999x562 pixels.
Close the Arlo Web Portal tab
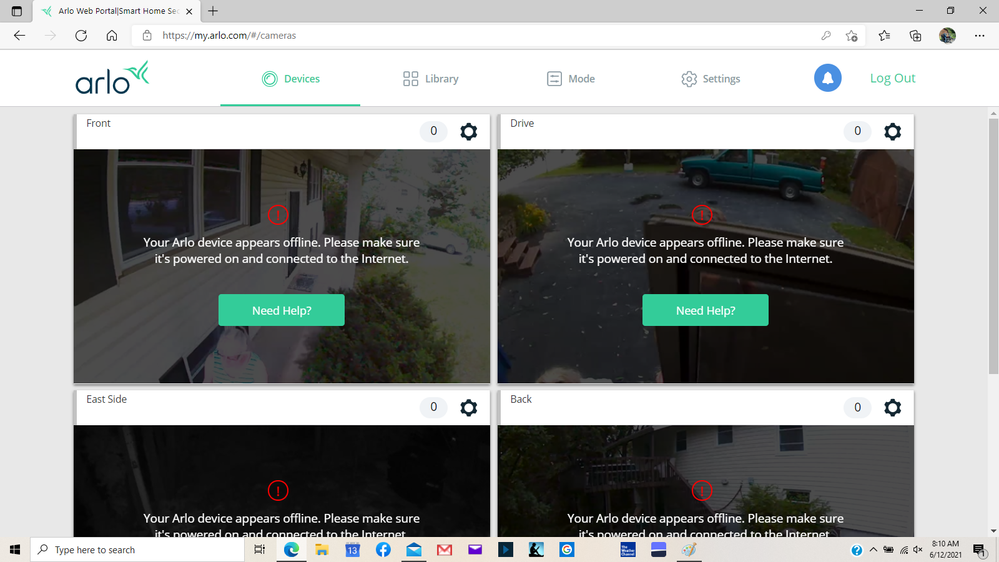point(189,11)
